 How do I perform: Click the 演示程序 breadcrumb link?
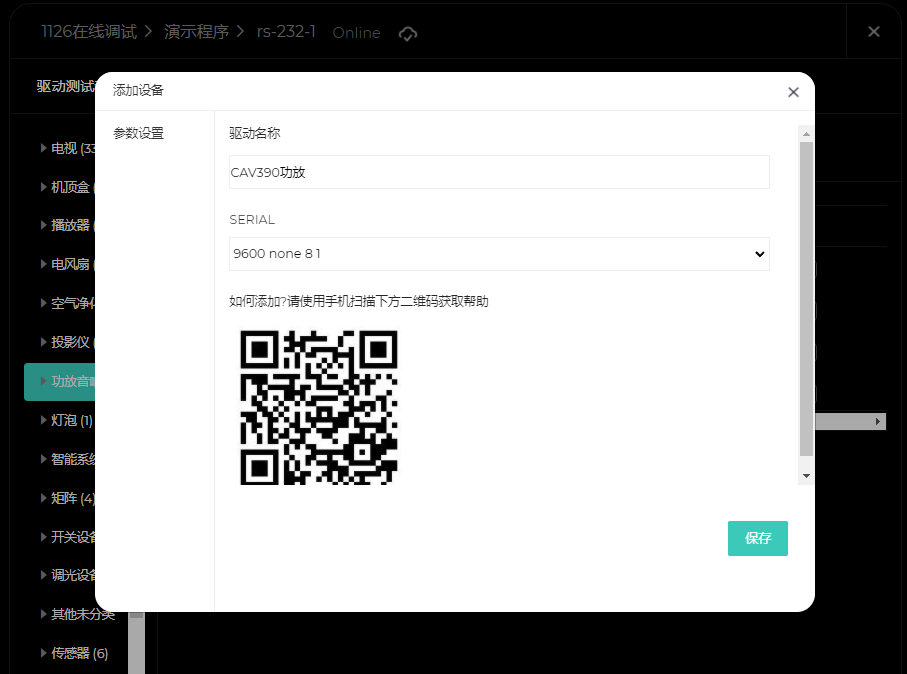[x=196, y=31]
